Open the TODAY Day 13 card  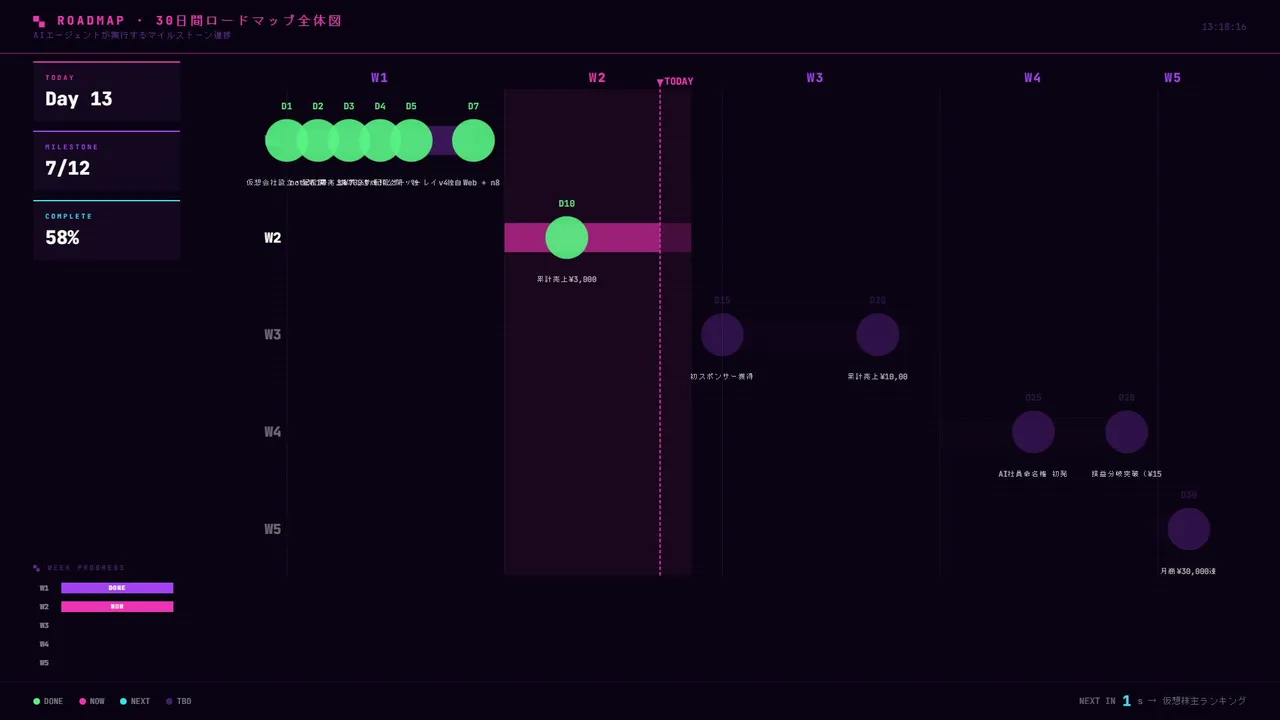tap(107, 91)
